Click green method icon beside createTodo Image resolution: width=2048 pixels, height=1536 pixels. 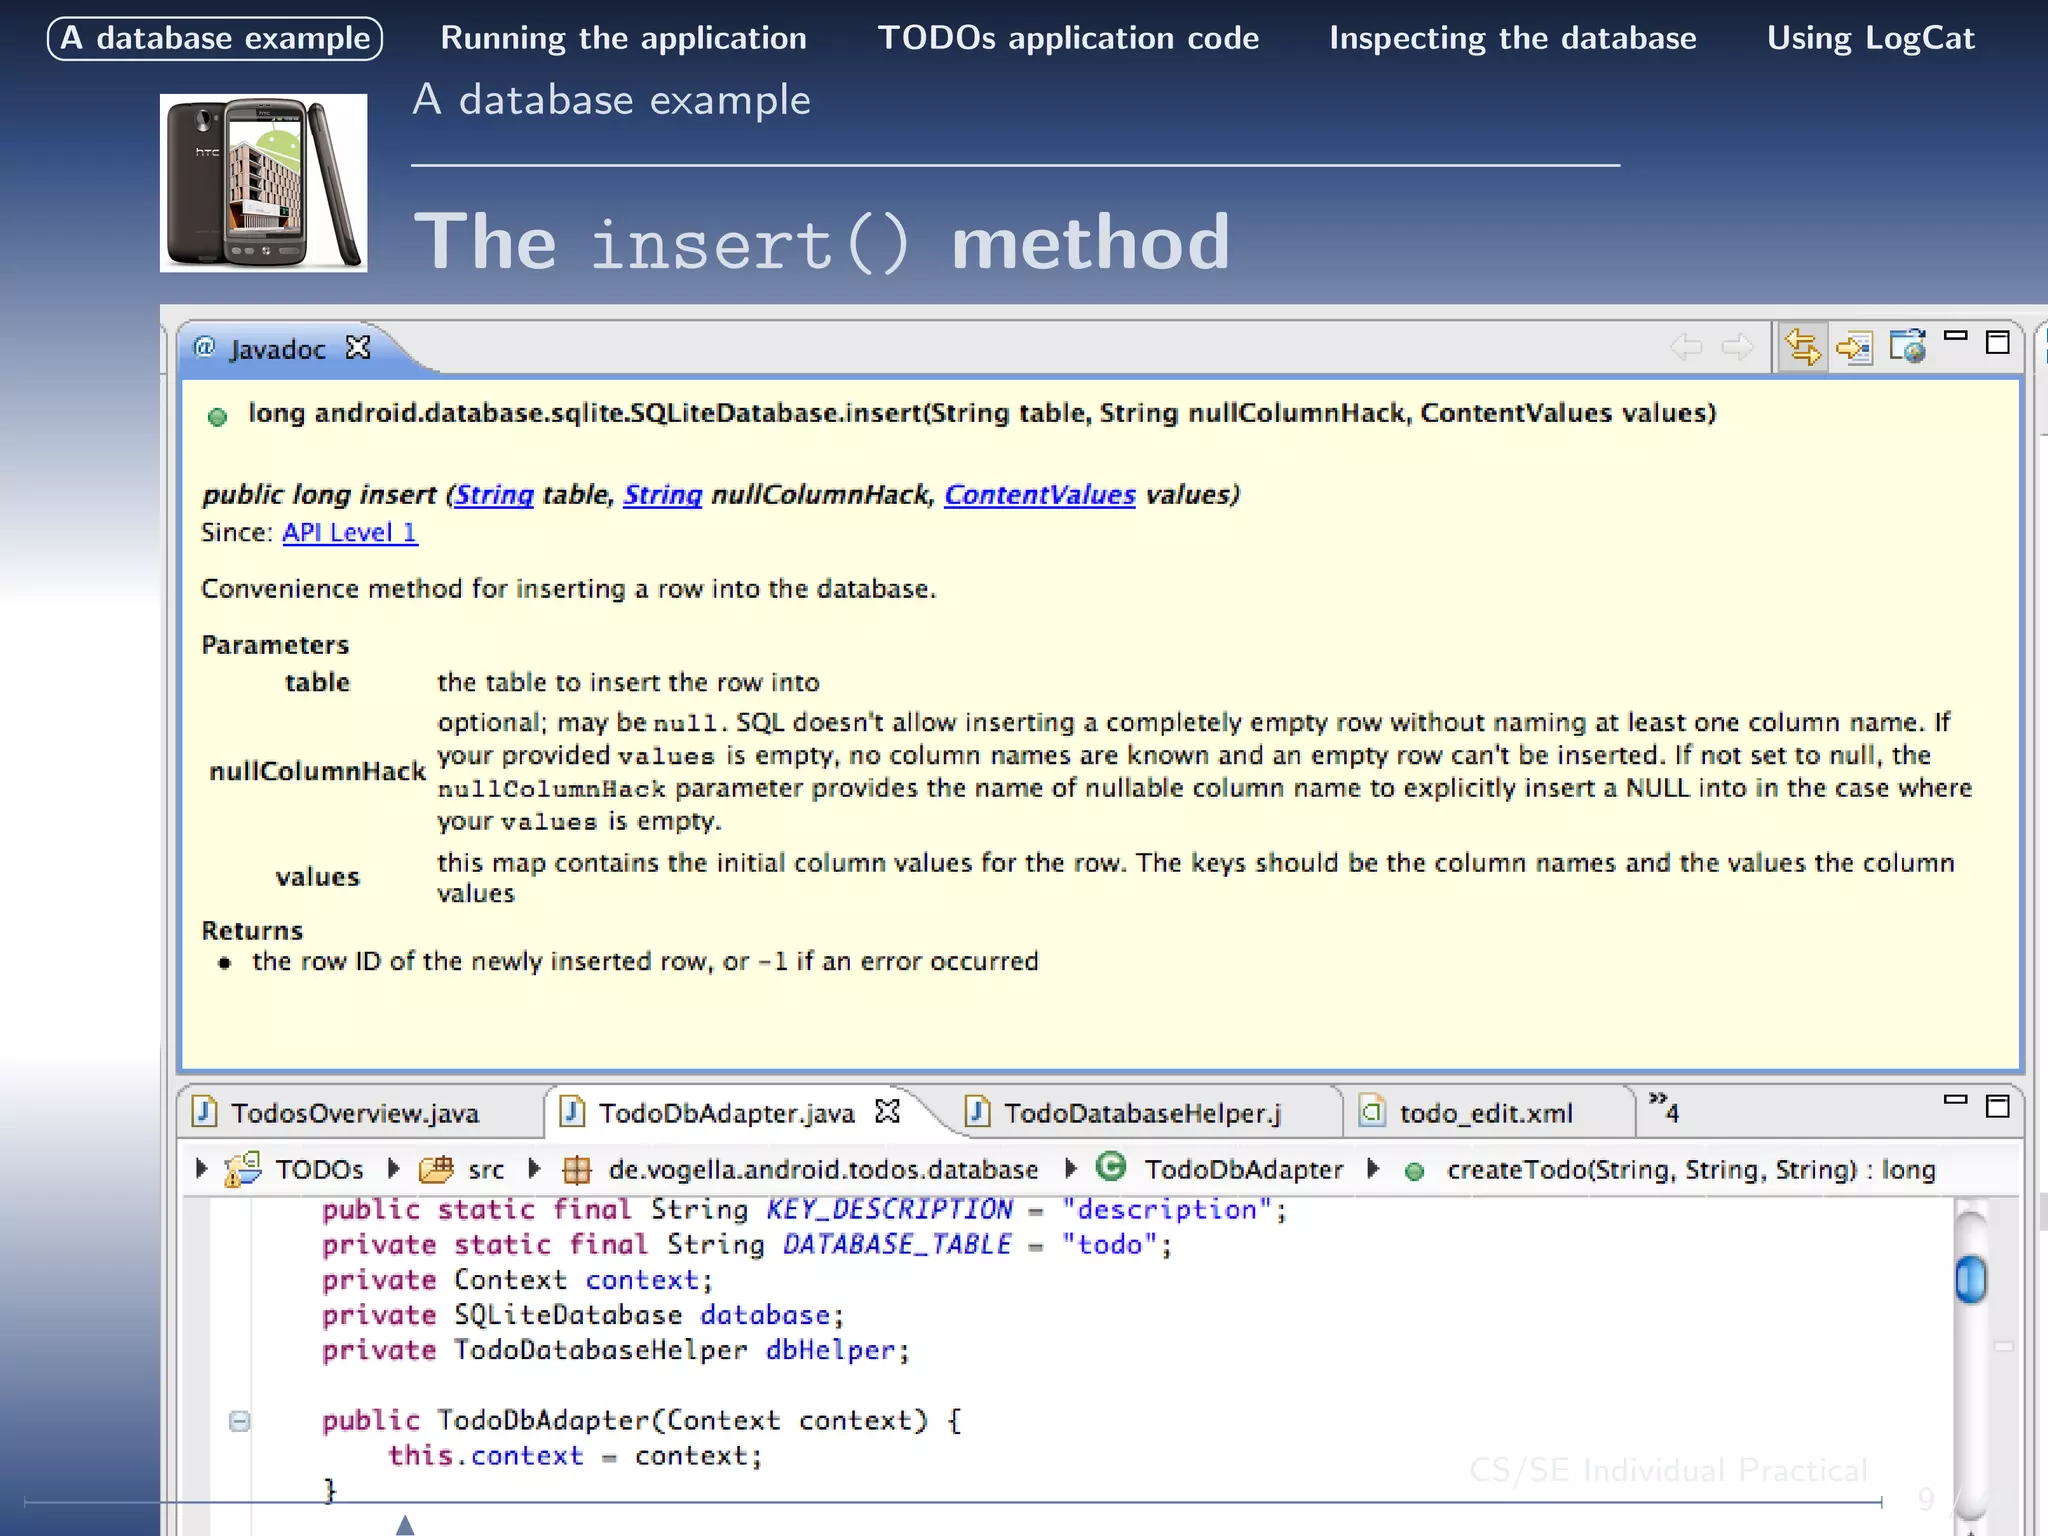pos(1414,1172)
